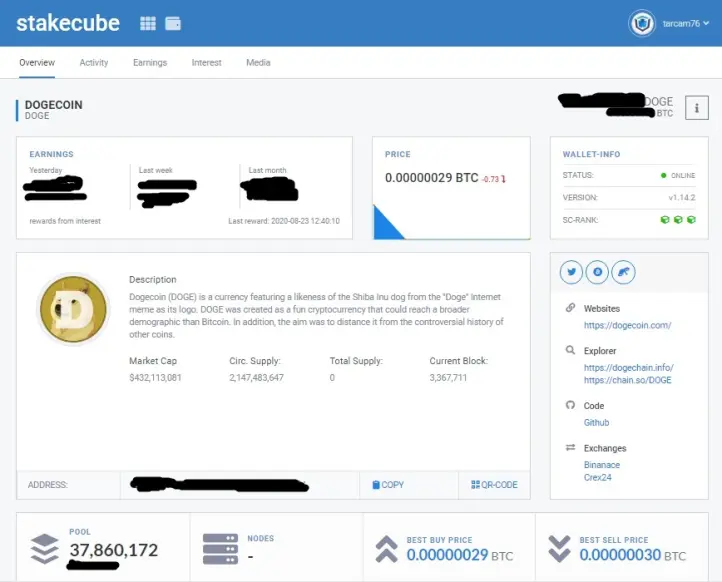The image size is (722, 582).
Task: Click the Best Sell Price down-arrows icon
Action: [x=559, y=549]
